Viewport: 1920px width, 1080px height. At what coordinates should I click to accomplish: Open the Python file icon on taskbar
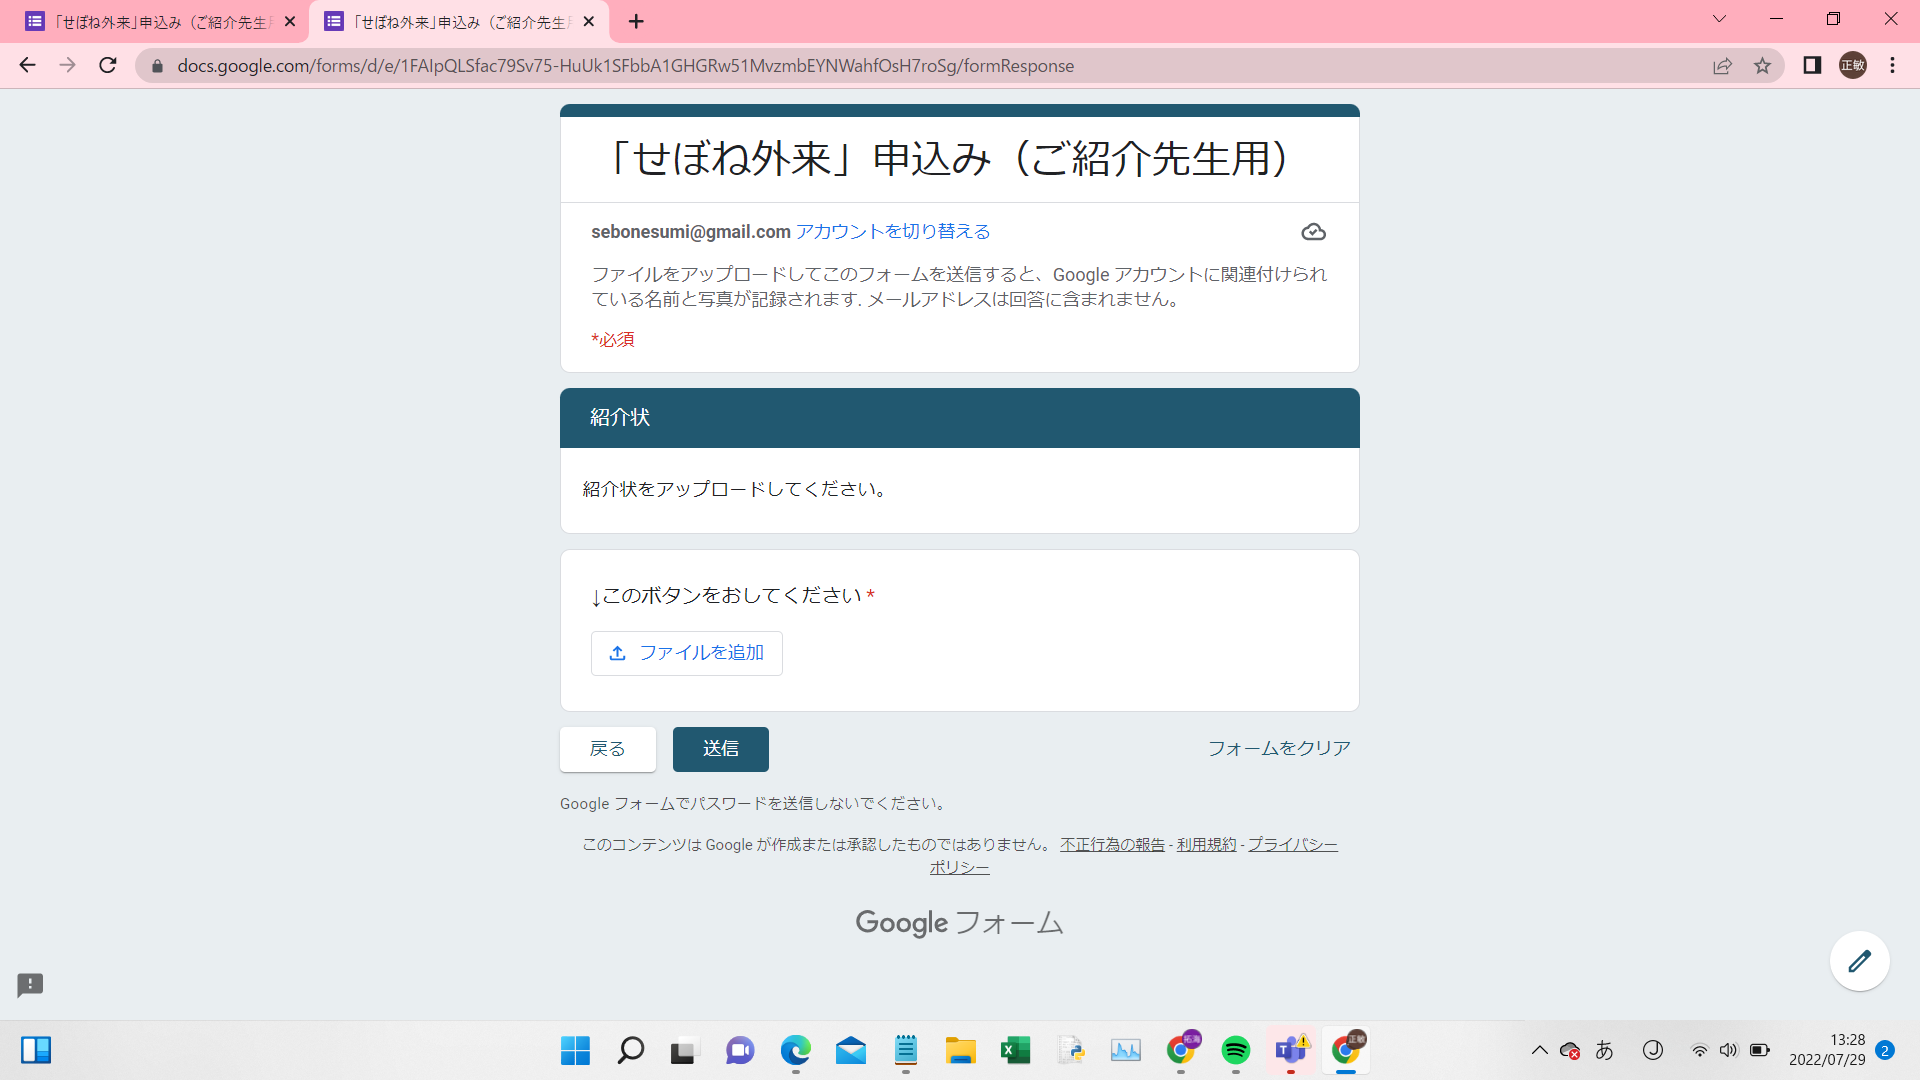tap(1070, 1050)
